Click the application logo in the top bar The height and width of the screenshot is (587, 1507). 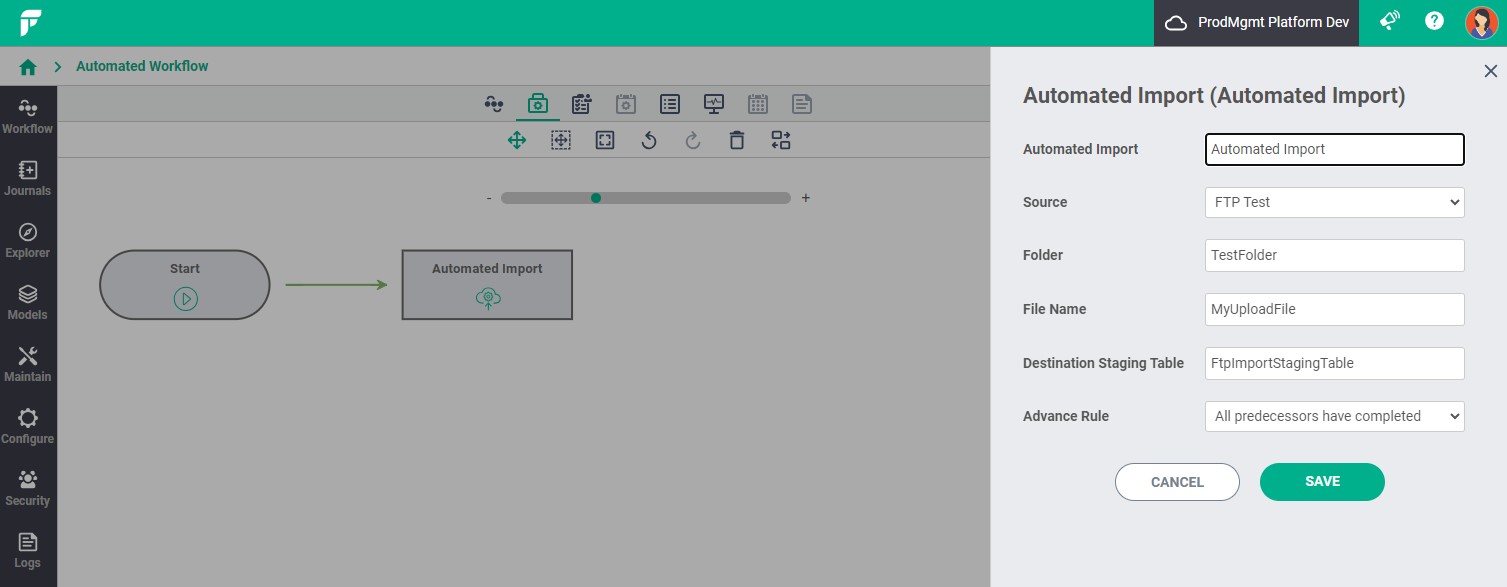tap(30, 22)
